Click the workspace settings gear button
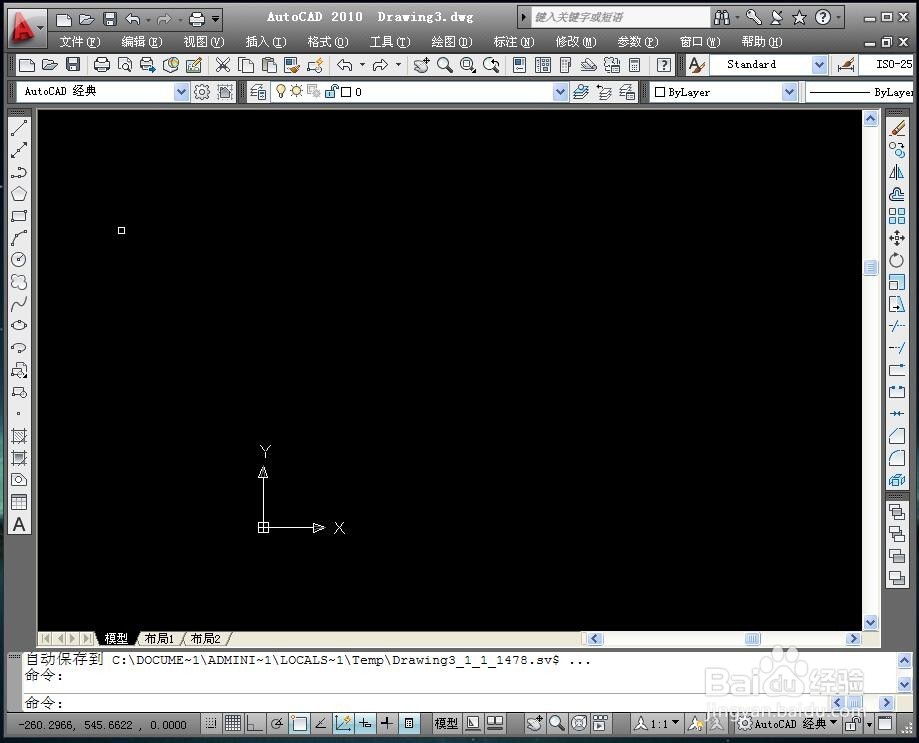 tap(202, 92)
